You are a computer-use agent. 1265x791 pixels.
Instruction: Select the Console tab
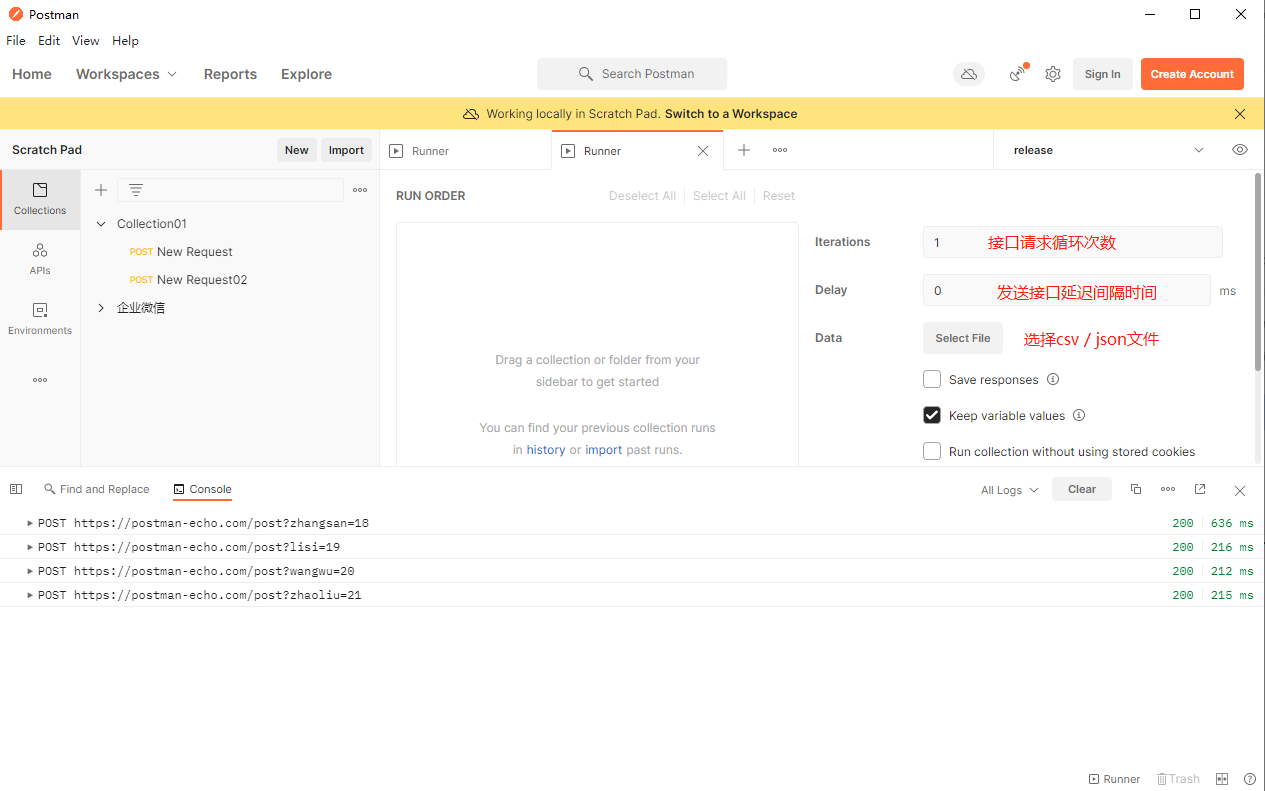coord(202,489)
